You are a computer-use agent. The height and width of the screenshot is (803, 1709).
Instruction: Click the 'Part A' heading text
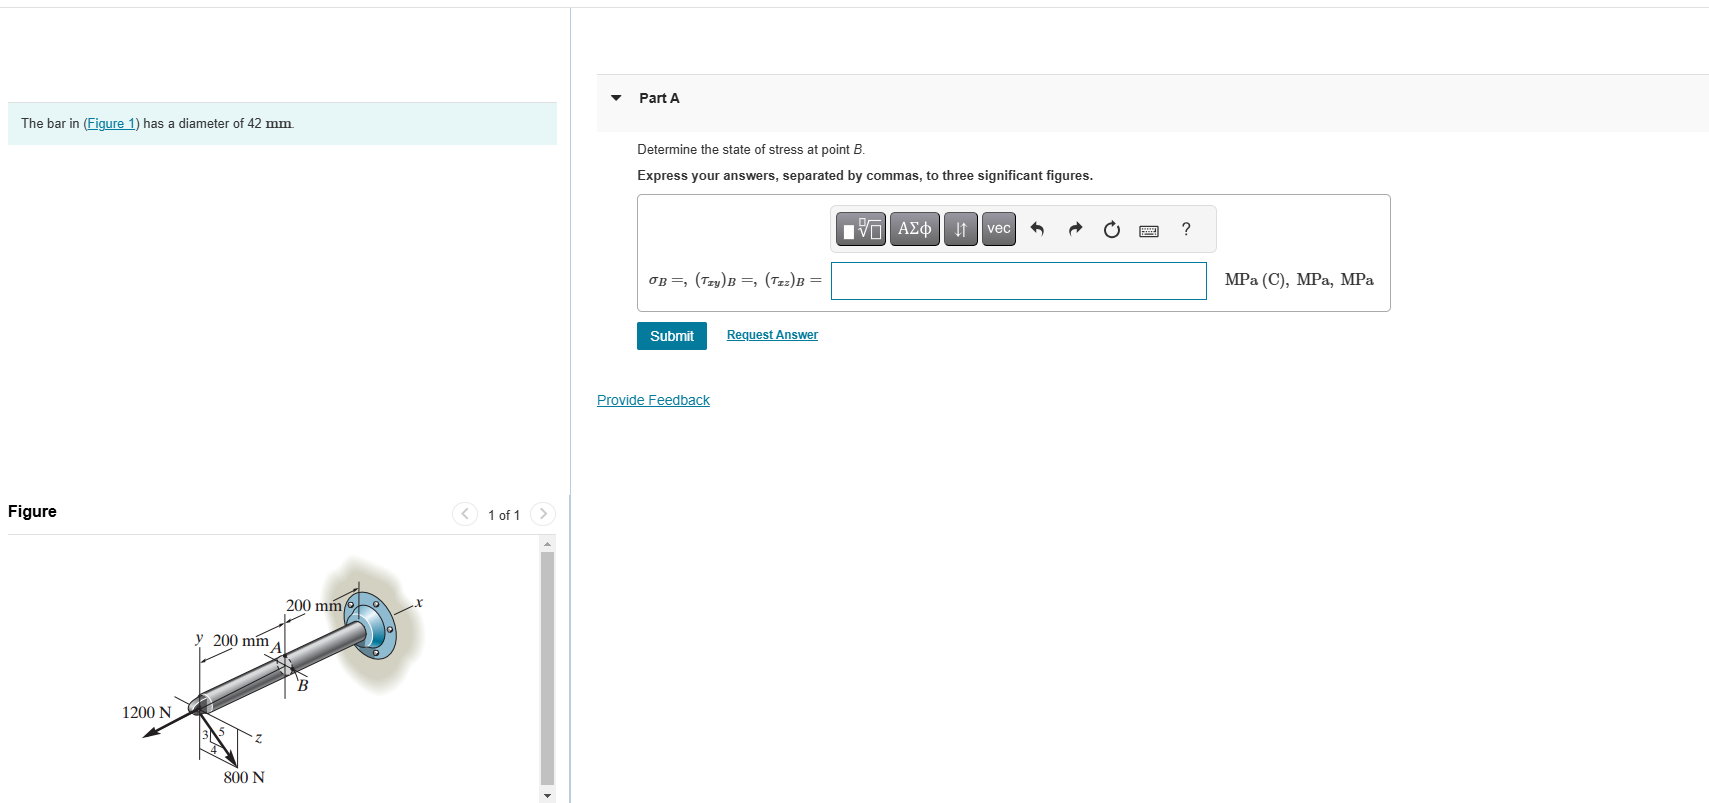click(x=659, y=98)
